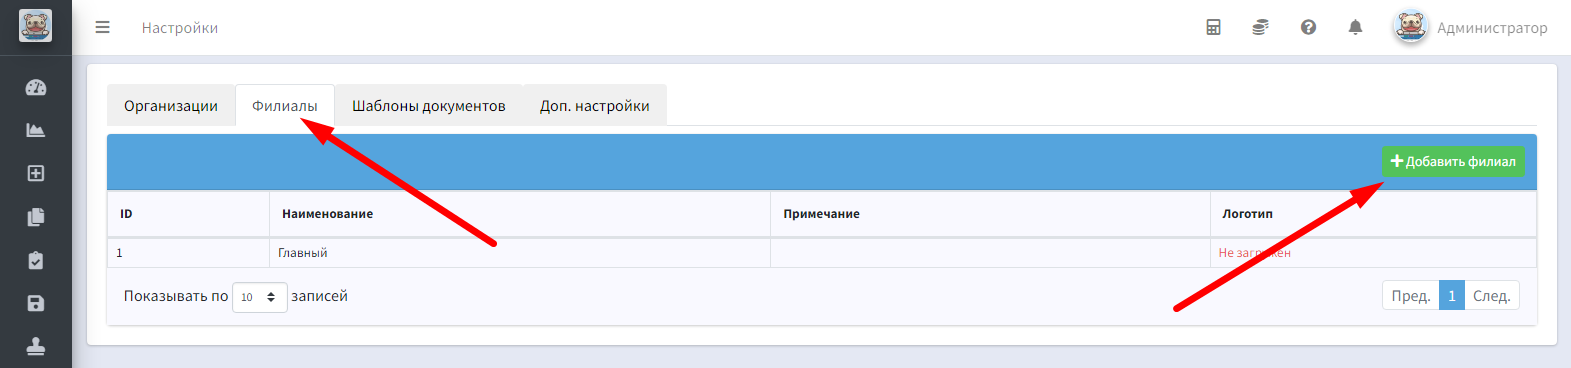1571x368 pixels.
Task: Go to next page with След.
Action: click(1491, 295)
